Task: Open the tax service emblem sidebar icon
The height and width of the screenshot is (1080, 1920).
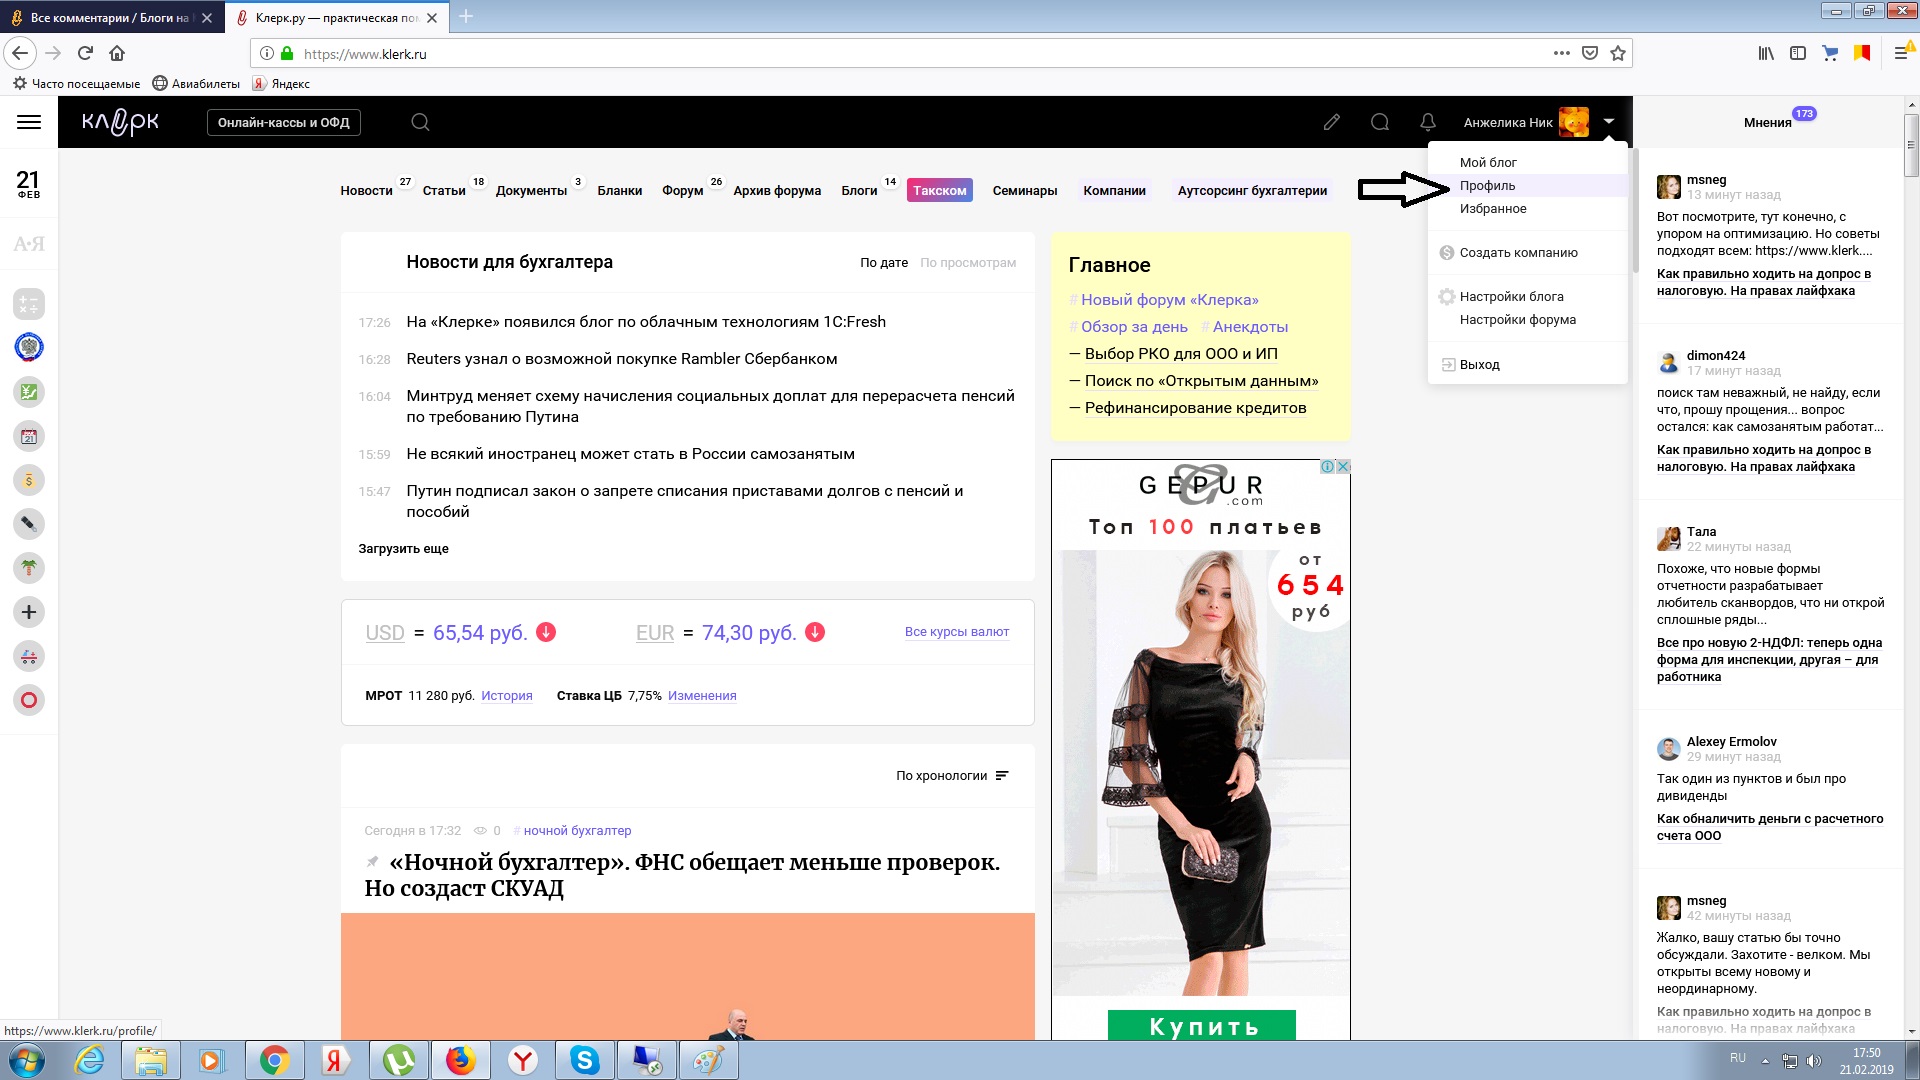Action: coord(29,347)
